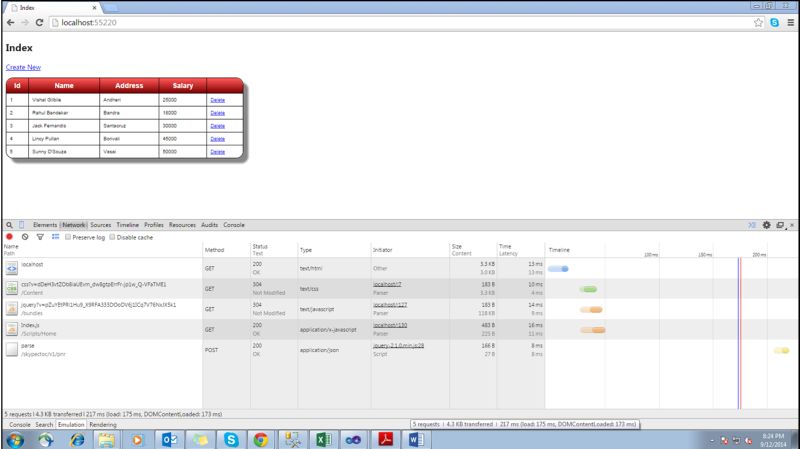Enable the Disable cache checkbox
Screen dimensions: 800x449
point(112,237)
